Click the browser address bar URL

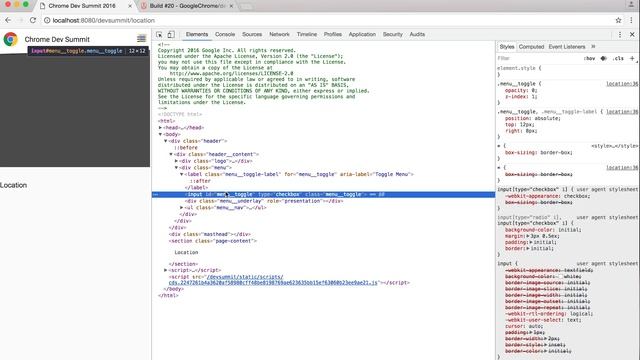point(104,20)
